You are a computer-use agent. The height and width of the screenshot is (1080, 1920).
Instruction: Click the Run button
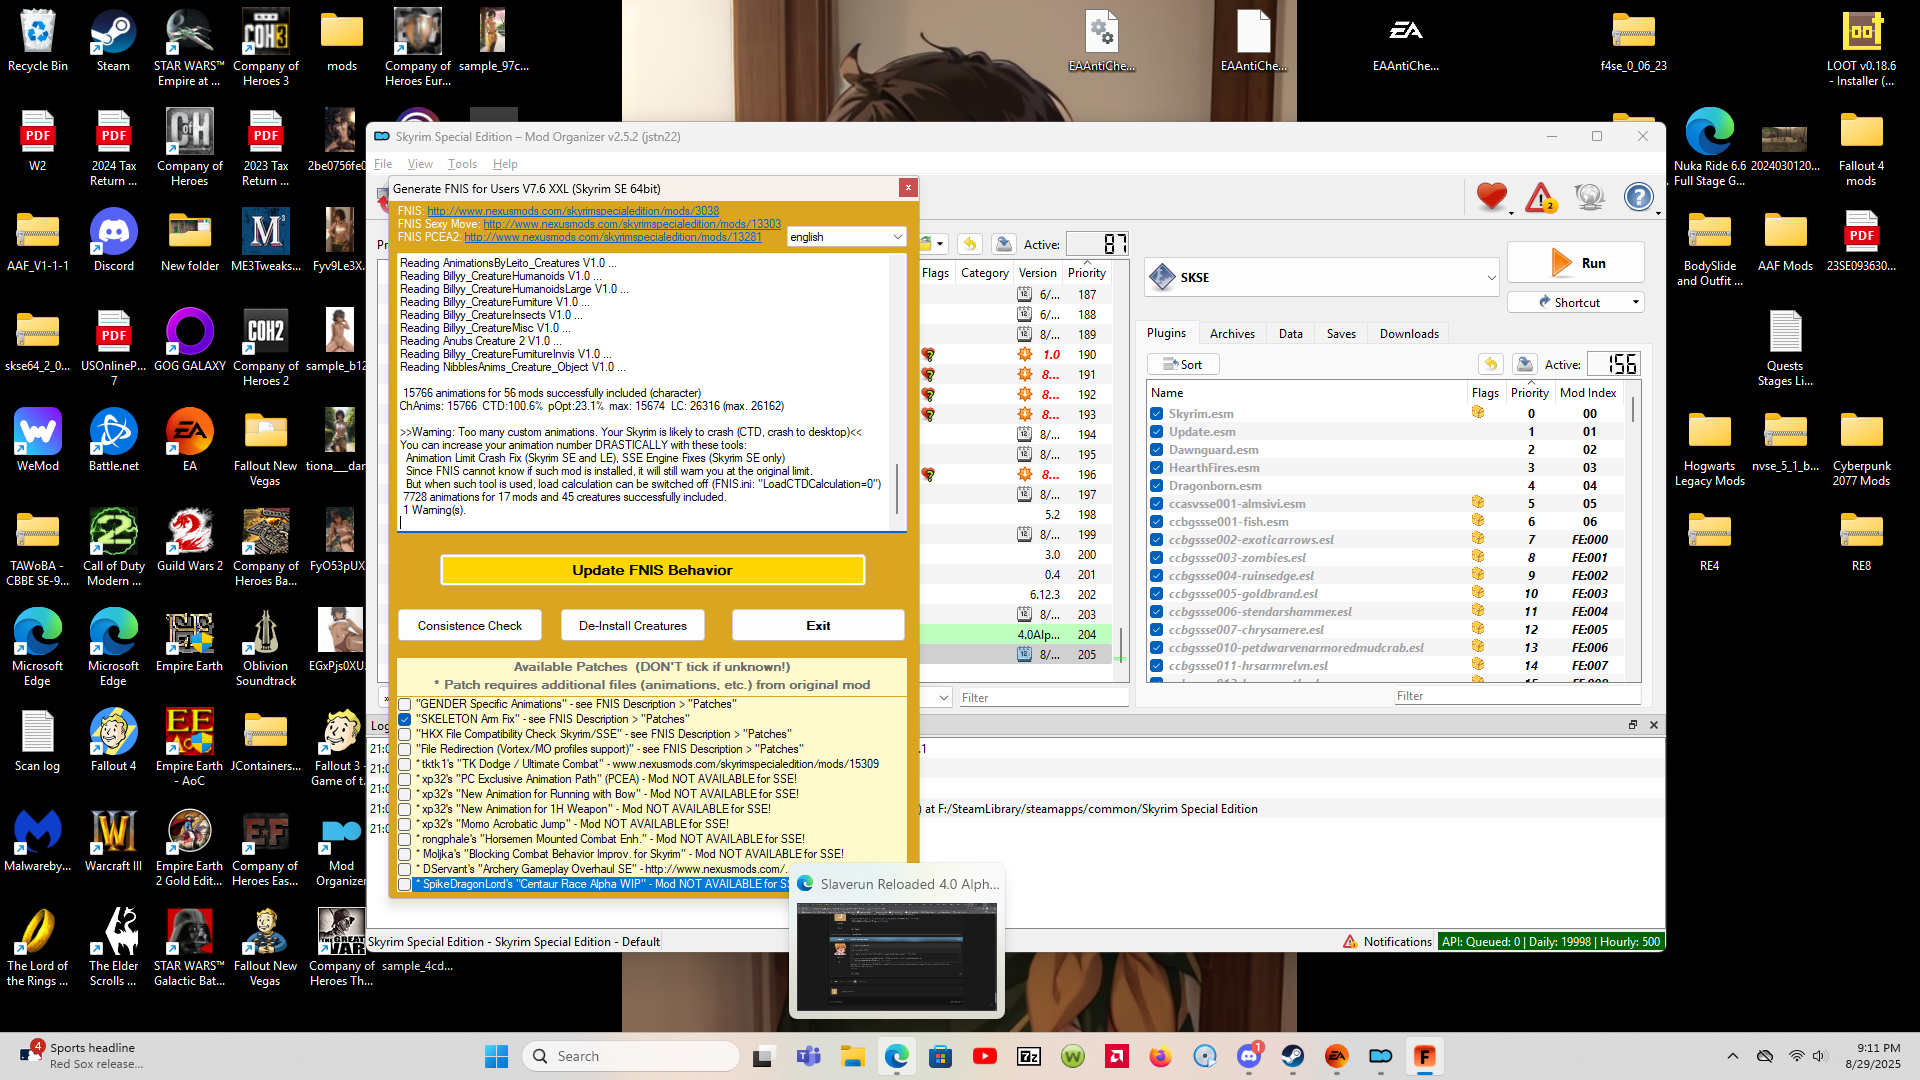[1576, 263]
